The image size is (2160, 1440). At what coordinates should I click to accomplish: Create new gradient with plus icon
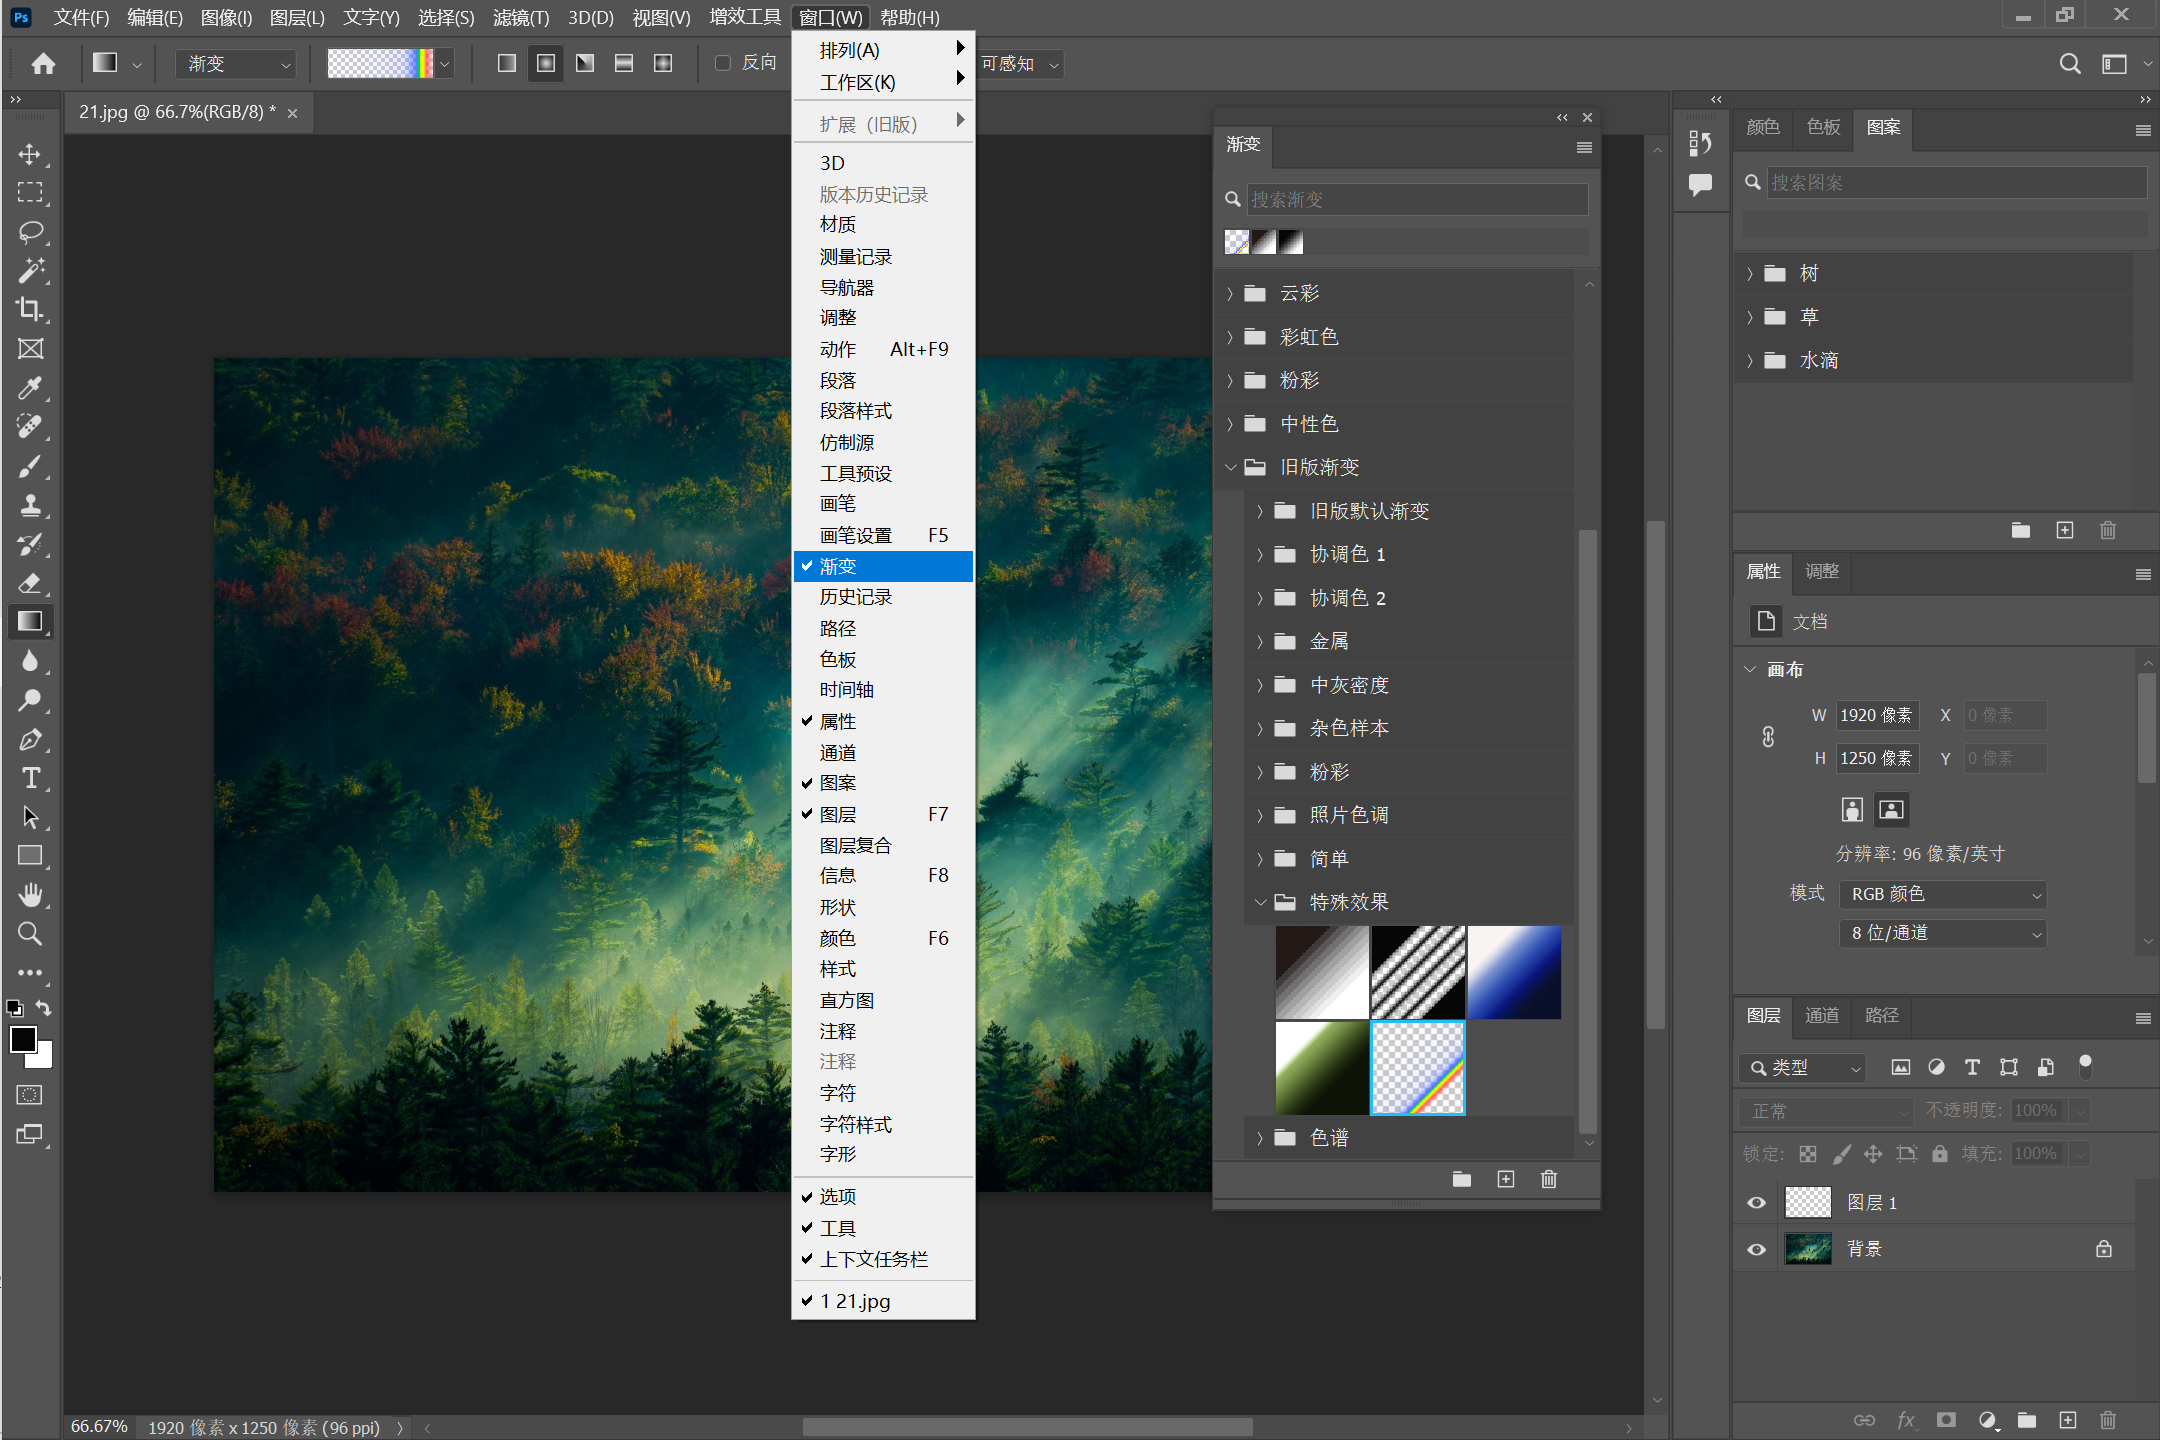[1505, 1179]
